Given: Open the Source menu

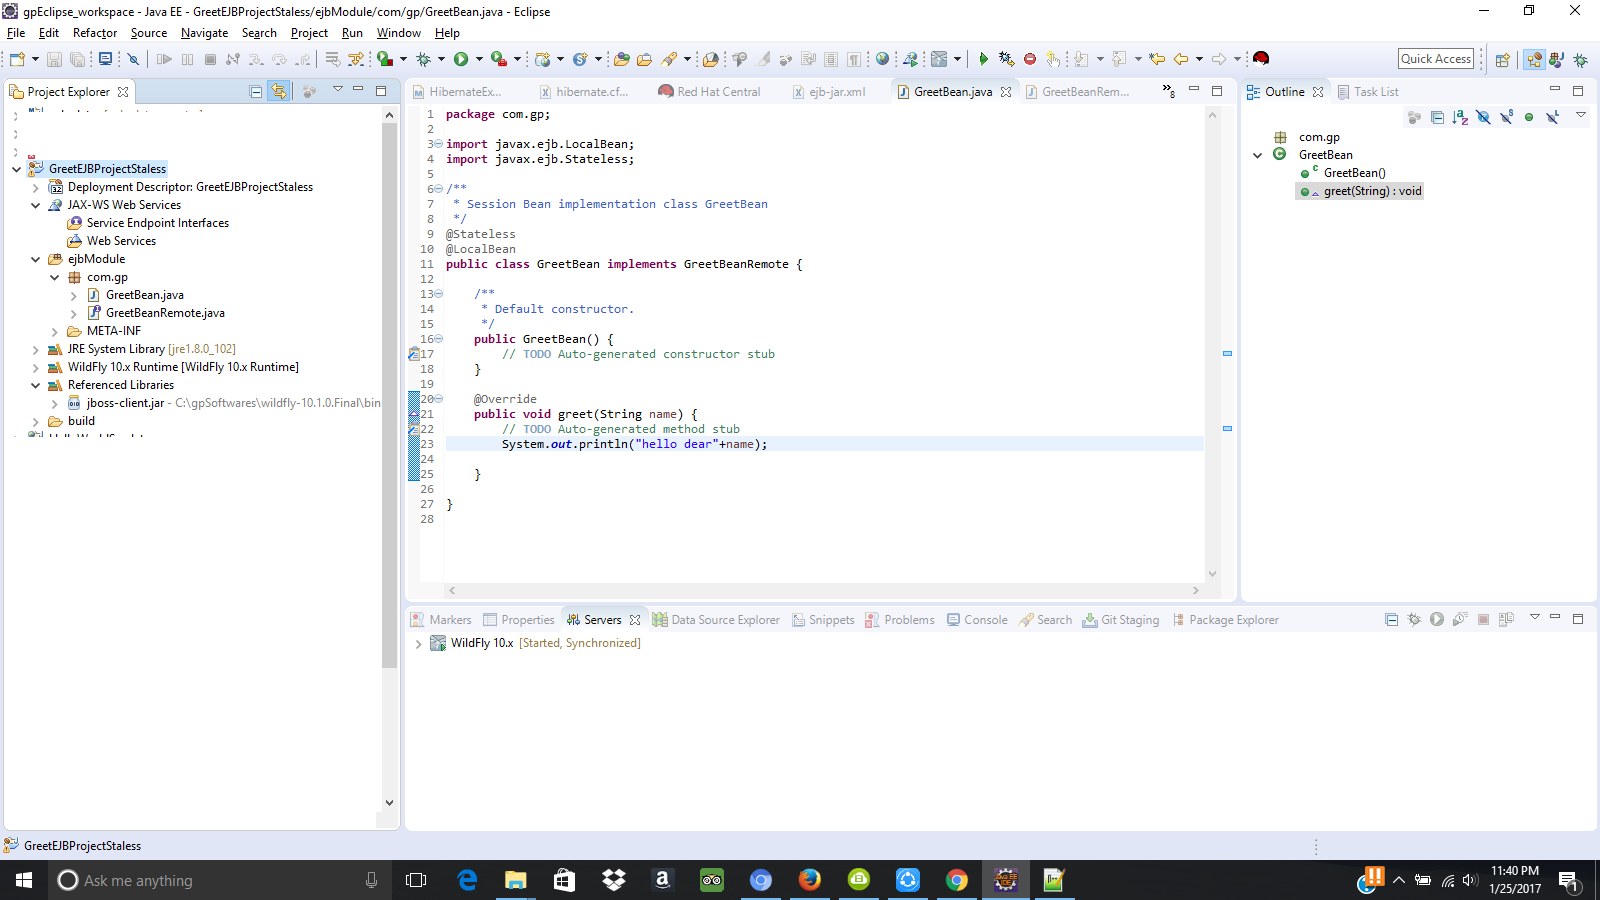Looking at the screenshot, I should tap(148, 33).
